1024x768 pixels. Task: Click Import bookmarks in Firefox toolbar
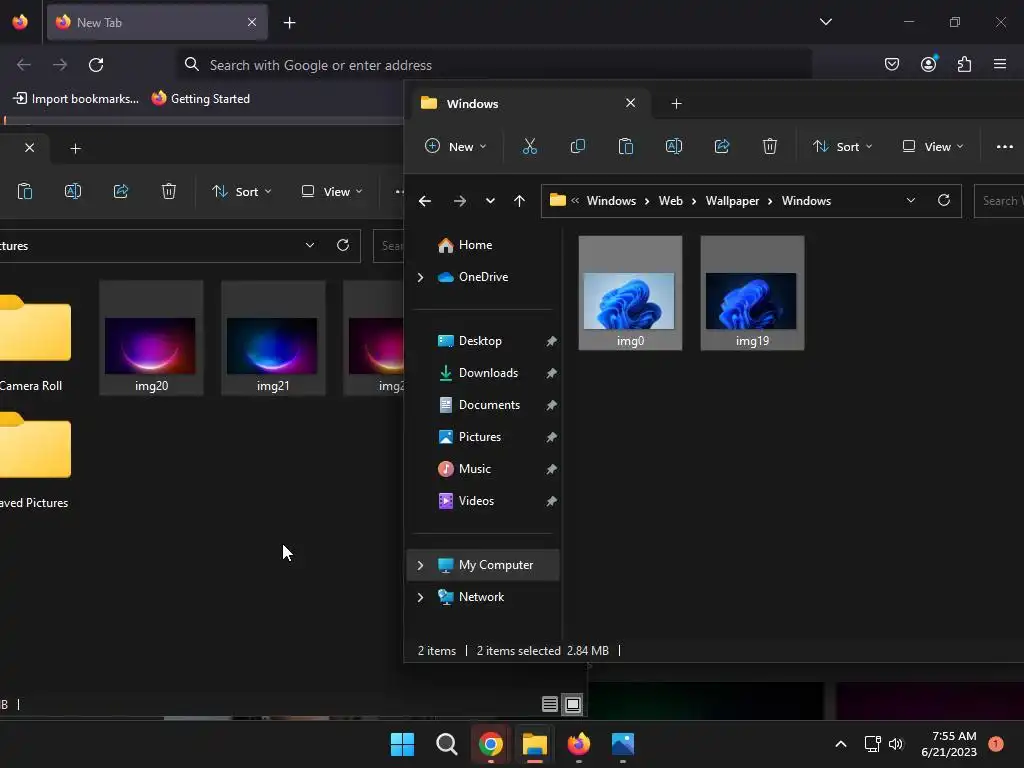pos(76,99)
